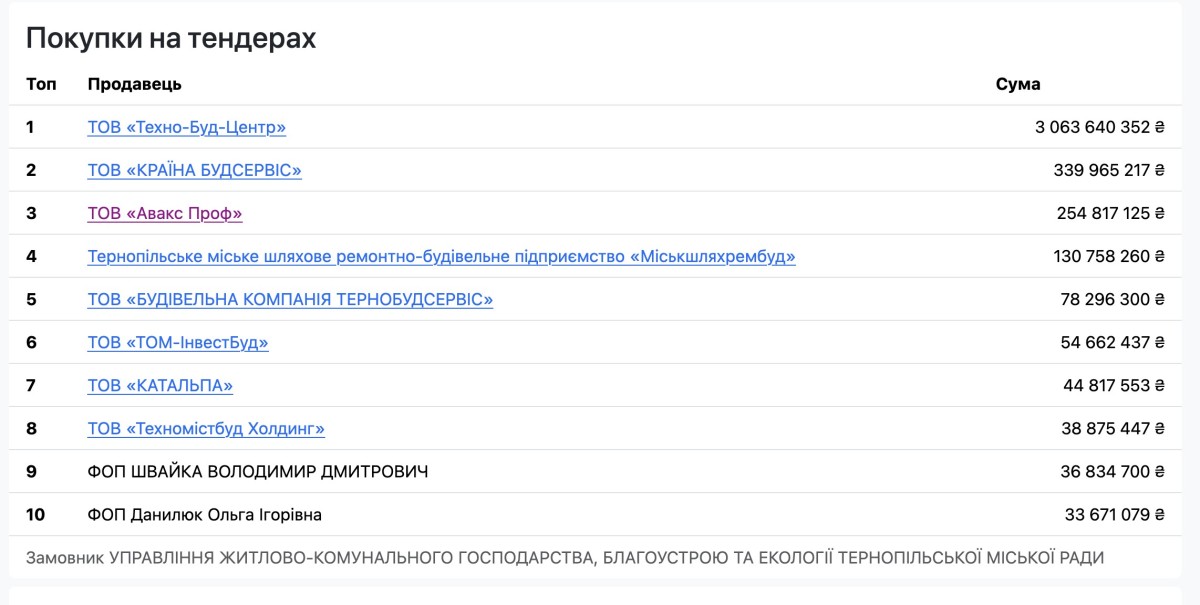This screenshot has width=1200, height=605.
Task: Click rank number 7 in Топ column
Action: 31,385
